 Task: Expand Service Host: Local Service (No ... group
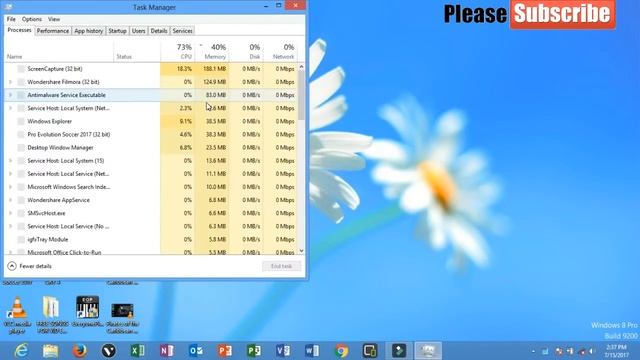[11, 226]
